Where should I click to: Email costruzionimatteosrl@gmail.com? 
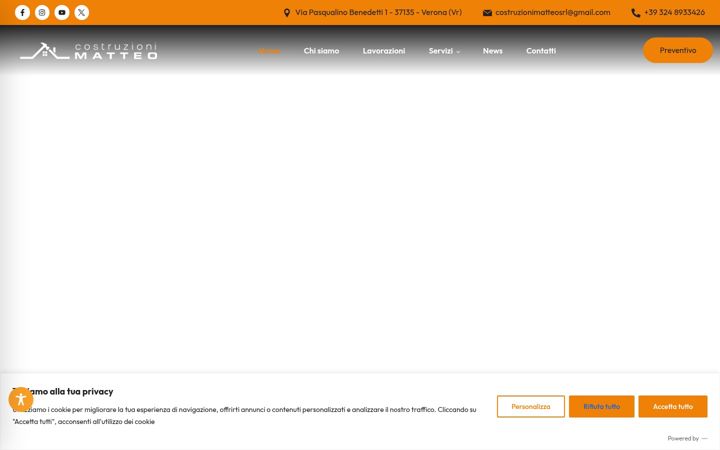(x=553, y=12)
